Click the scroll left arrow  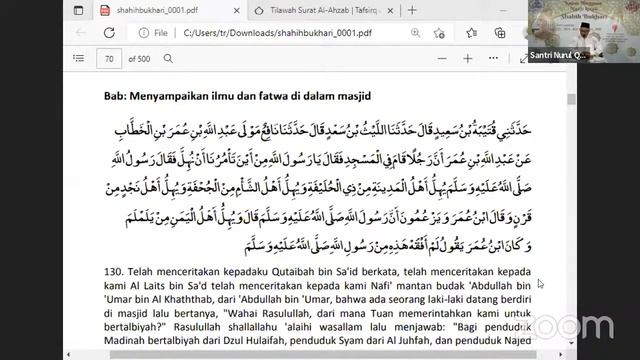(x=68, y=355)
